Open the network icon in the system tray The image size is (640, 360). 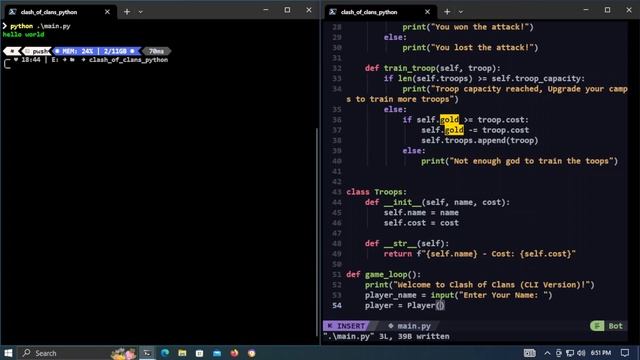coord(570,353)
